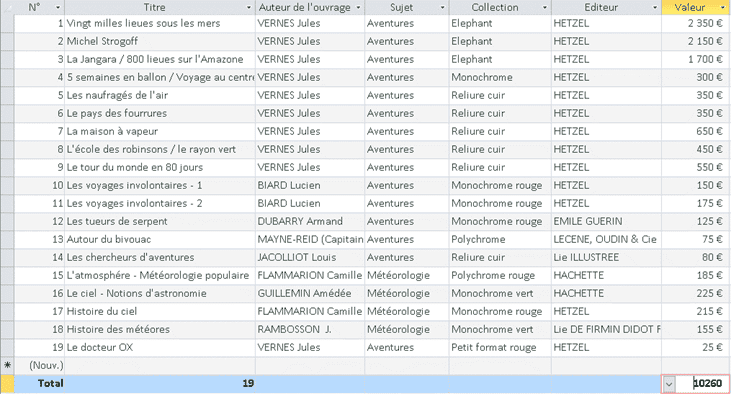The height and width of the screenshot is (394, 731).
Task: Click the title La Jangara / 800 lieues sur l'Amazone
Action: tap(155, 59)
